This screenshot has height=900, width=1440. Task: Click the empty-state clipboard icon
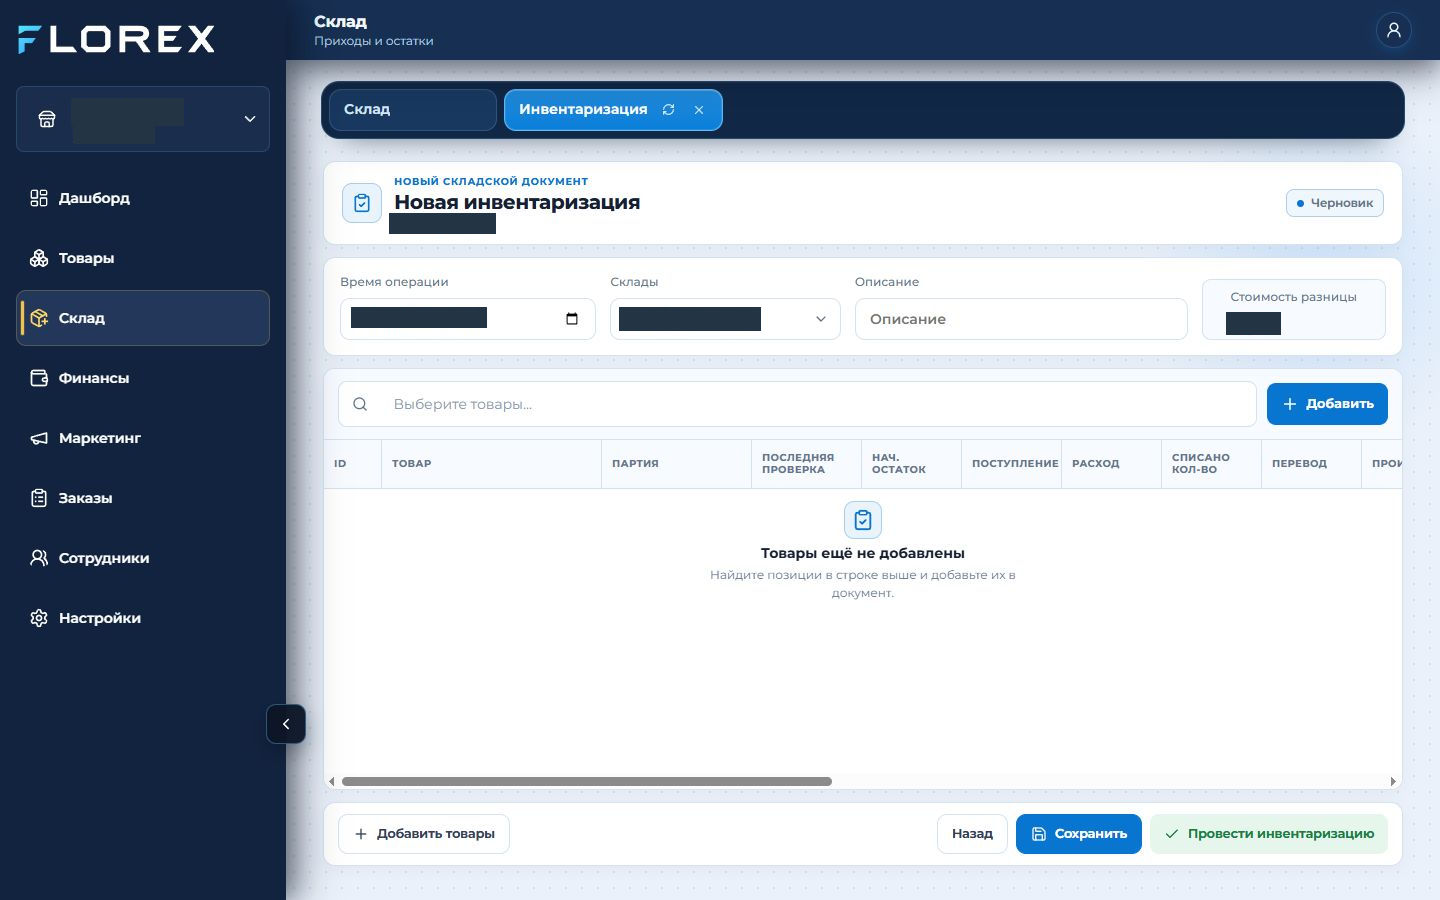click(x=863, y=520)
